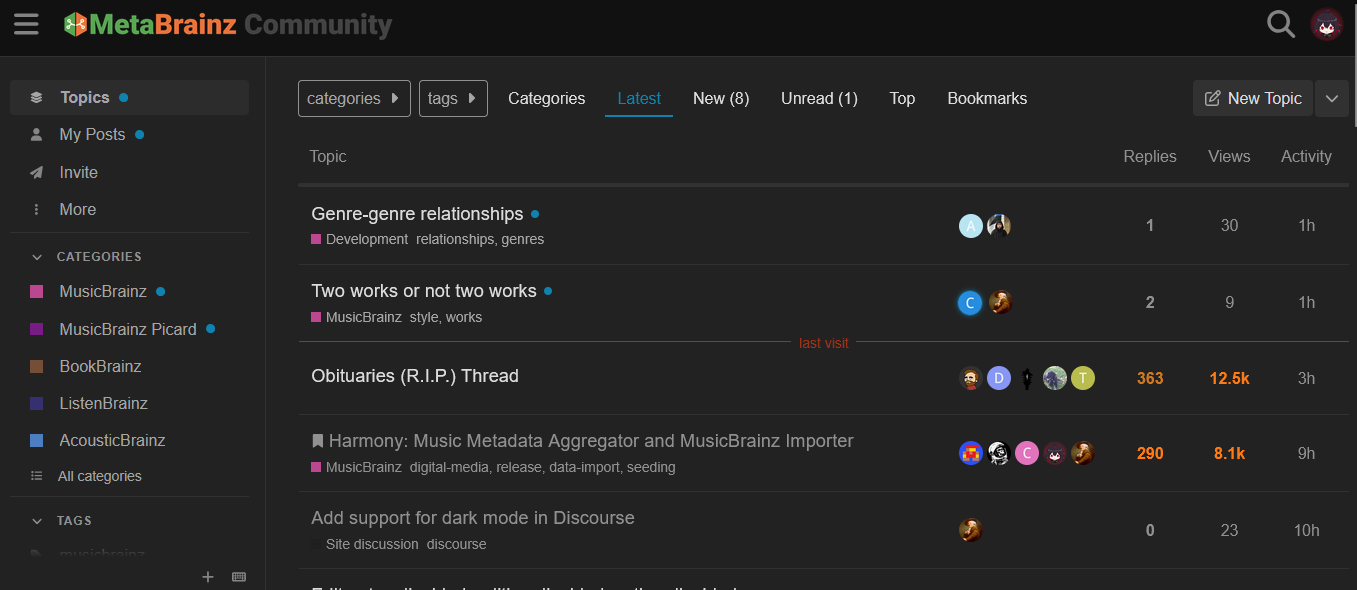Switch to the Top tab
Image resolution: width=1357 pixels, height=590 pixels.
point(902,98)
